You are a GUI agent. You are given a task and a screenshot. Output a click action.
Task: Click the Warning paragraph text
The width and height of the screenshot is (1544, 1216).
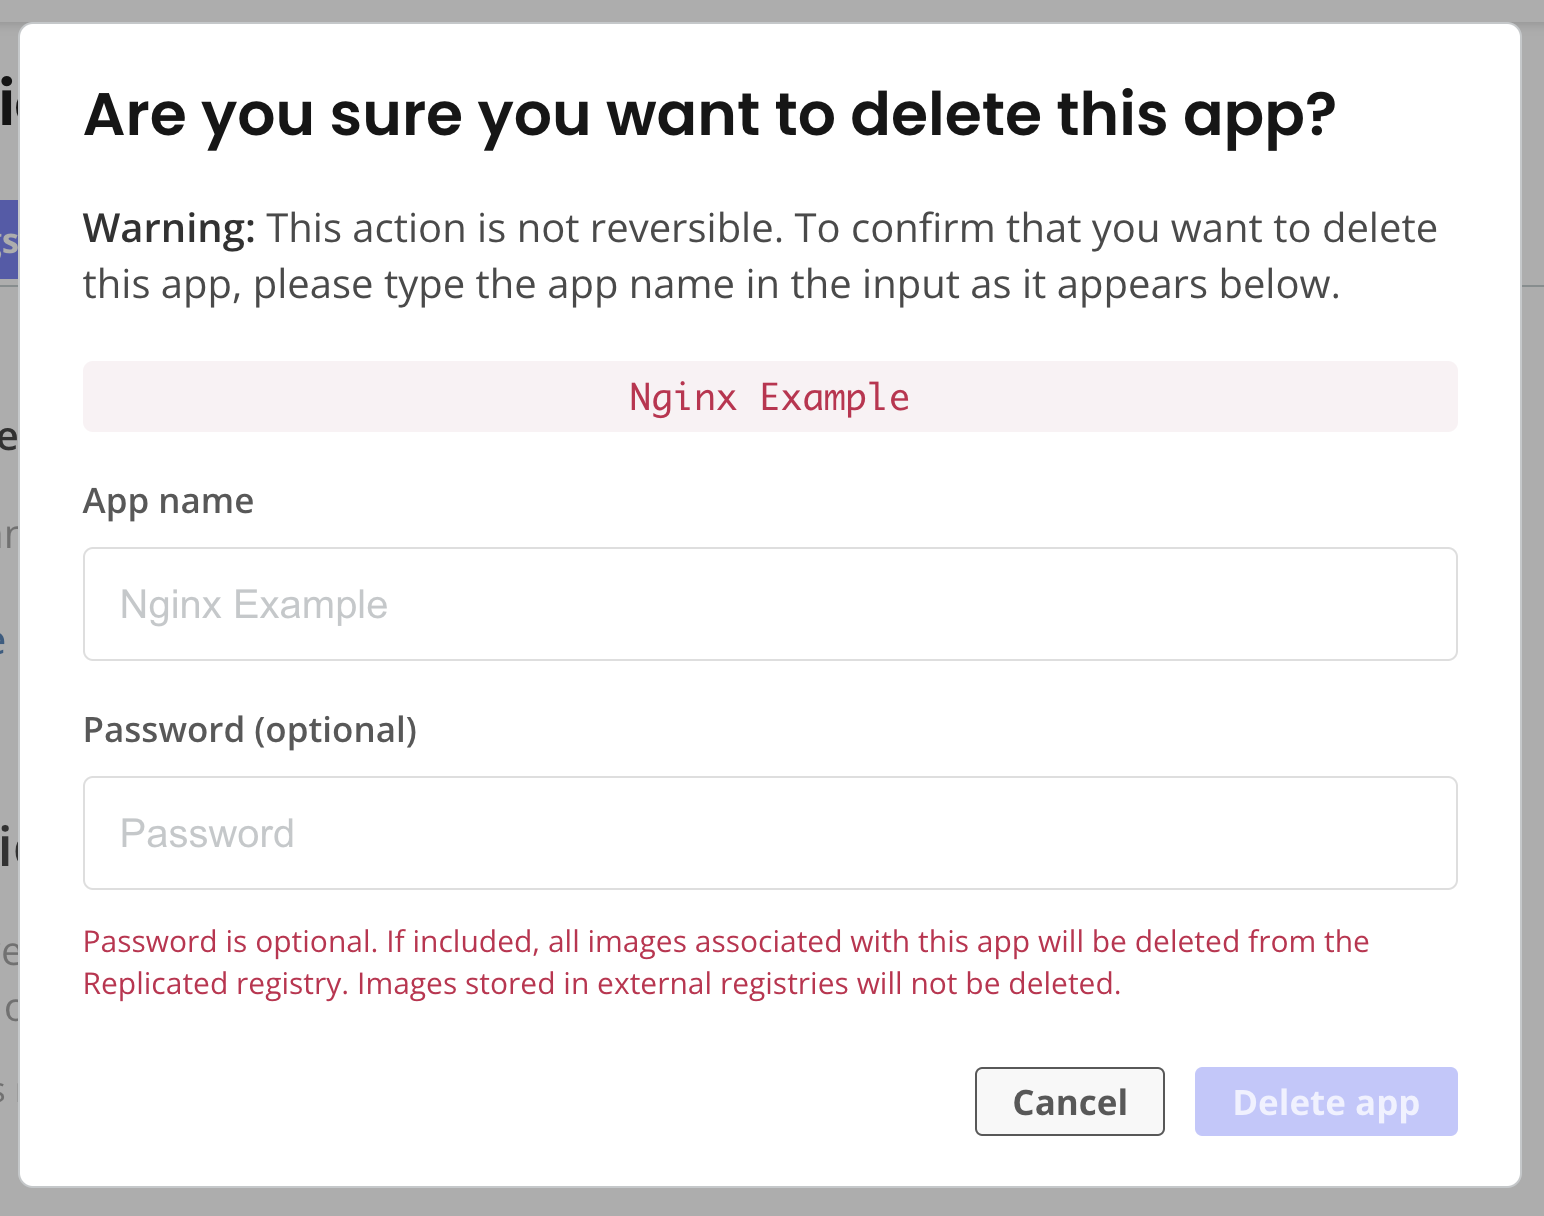760,255
